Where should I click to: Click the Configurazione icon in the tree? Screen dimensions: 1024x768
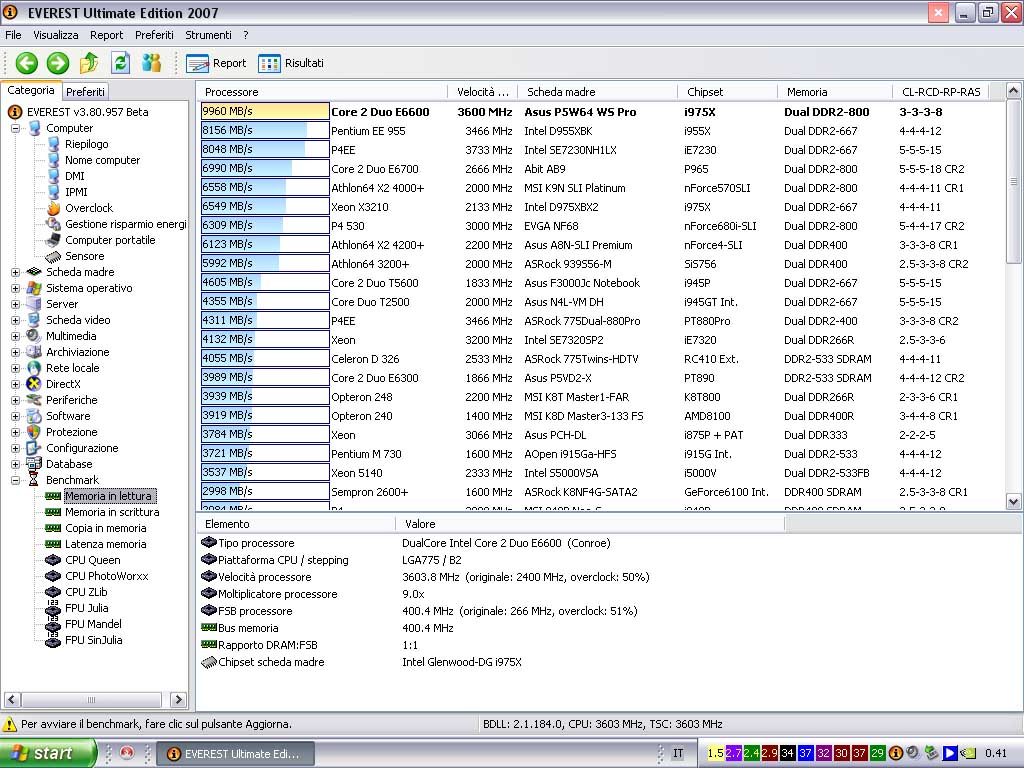coord(34,448)
